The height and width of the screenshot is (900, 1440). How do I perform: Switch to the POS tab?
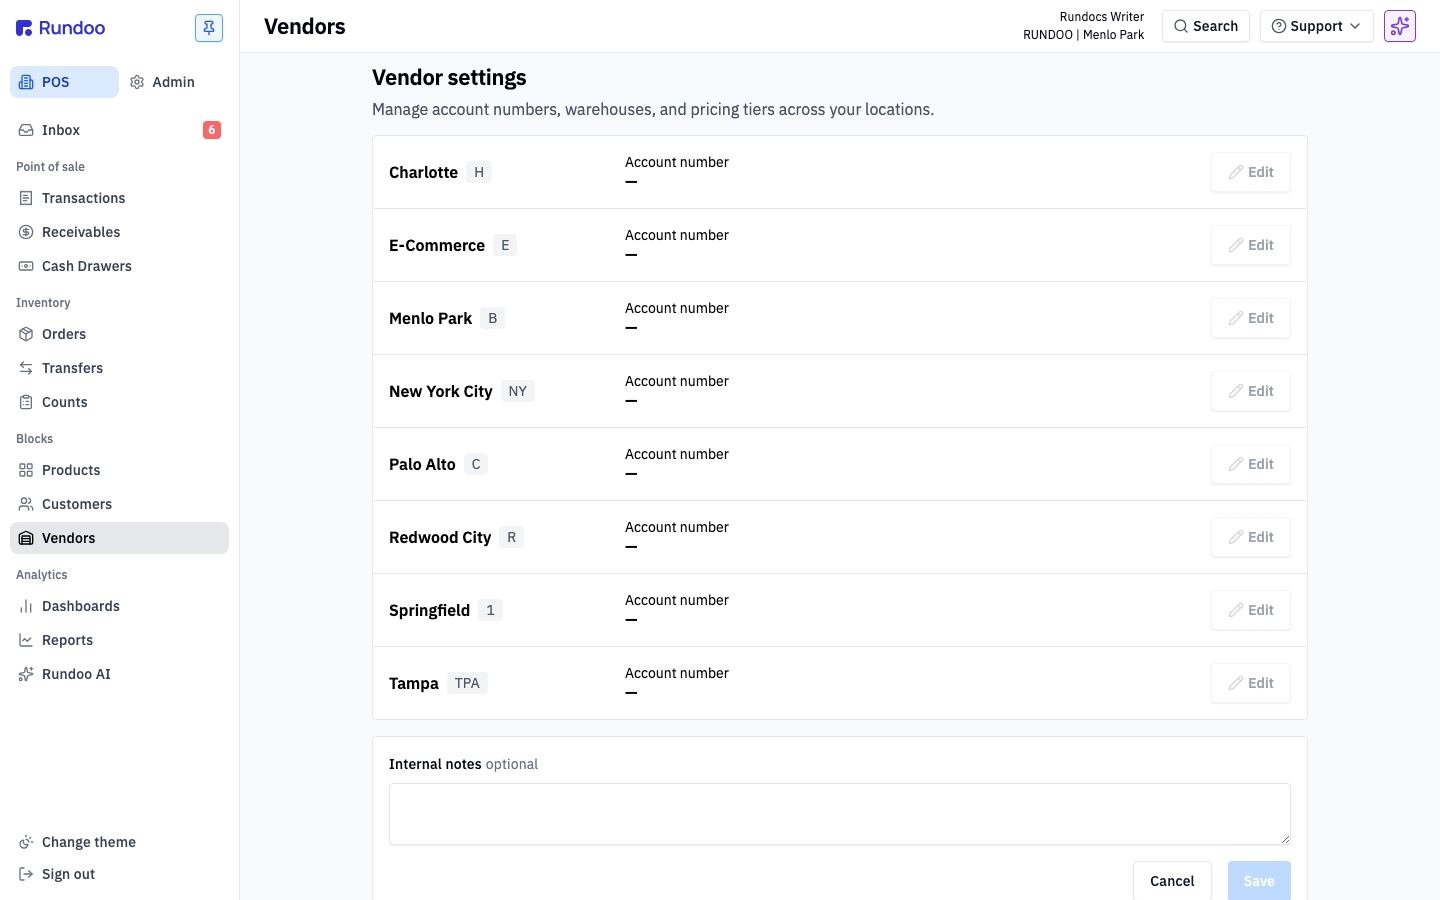64,82
